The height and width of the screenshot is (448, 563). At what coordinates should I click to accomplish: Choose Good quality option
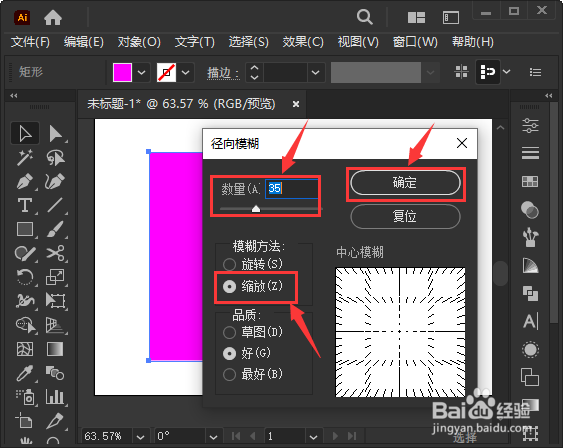click(x=247, y=353)
